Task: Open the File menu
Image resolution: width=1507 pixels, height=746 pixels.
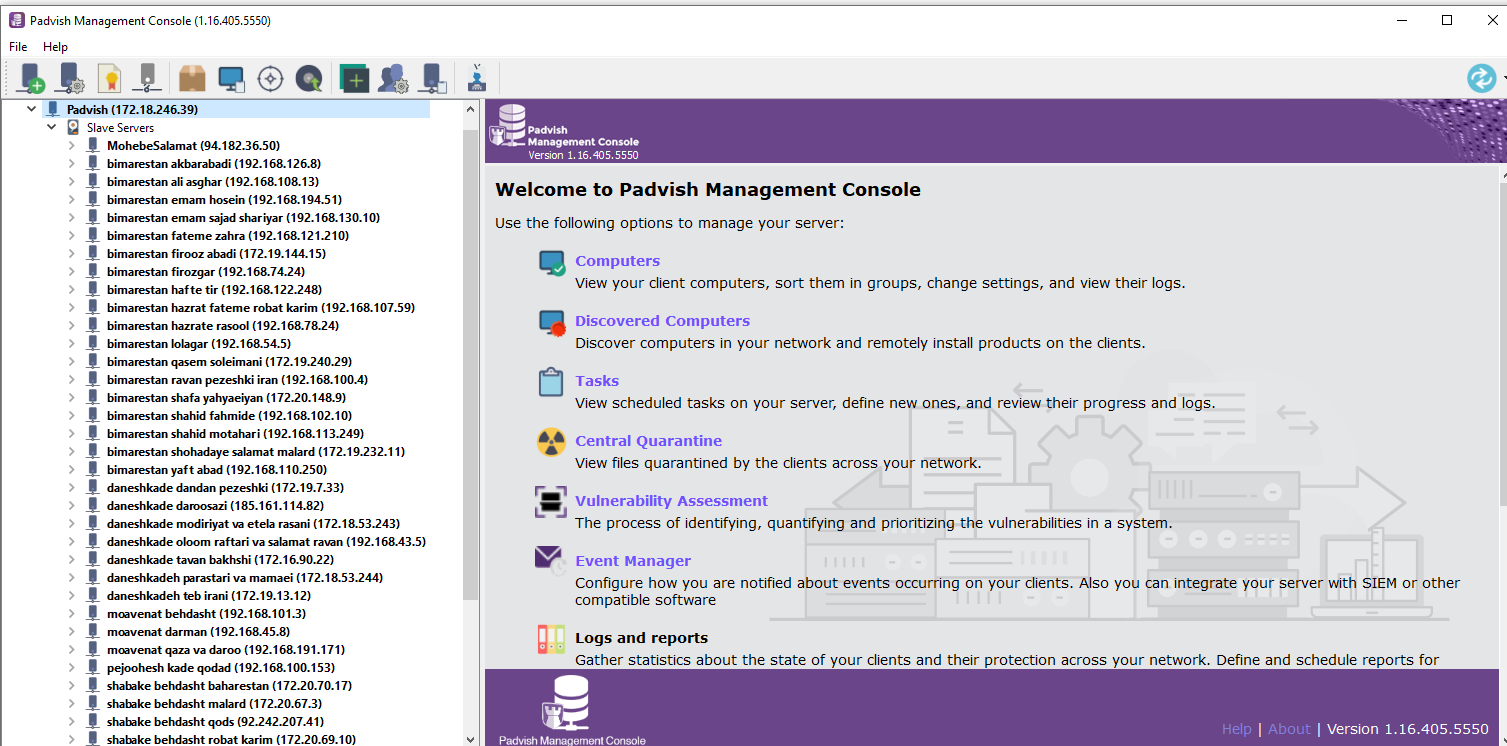Action: click(x=18, y=47)
